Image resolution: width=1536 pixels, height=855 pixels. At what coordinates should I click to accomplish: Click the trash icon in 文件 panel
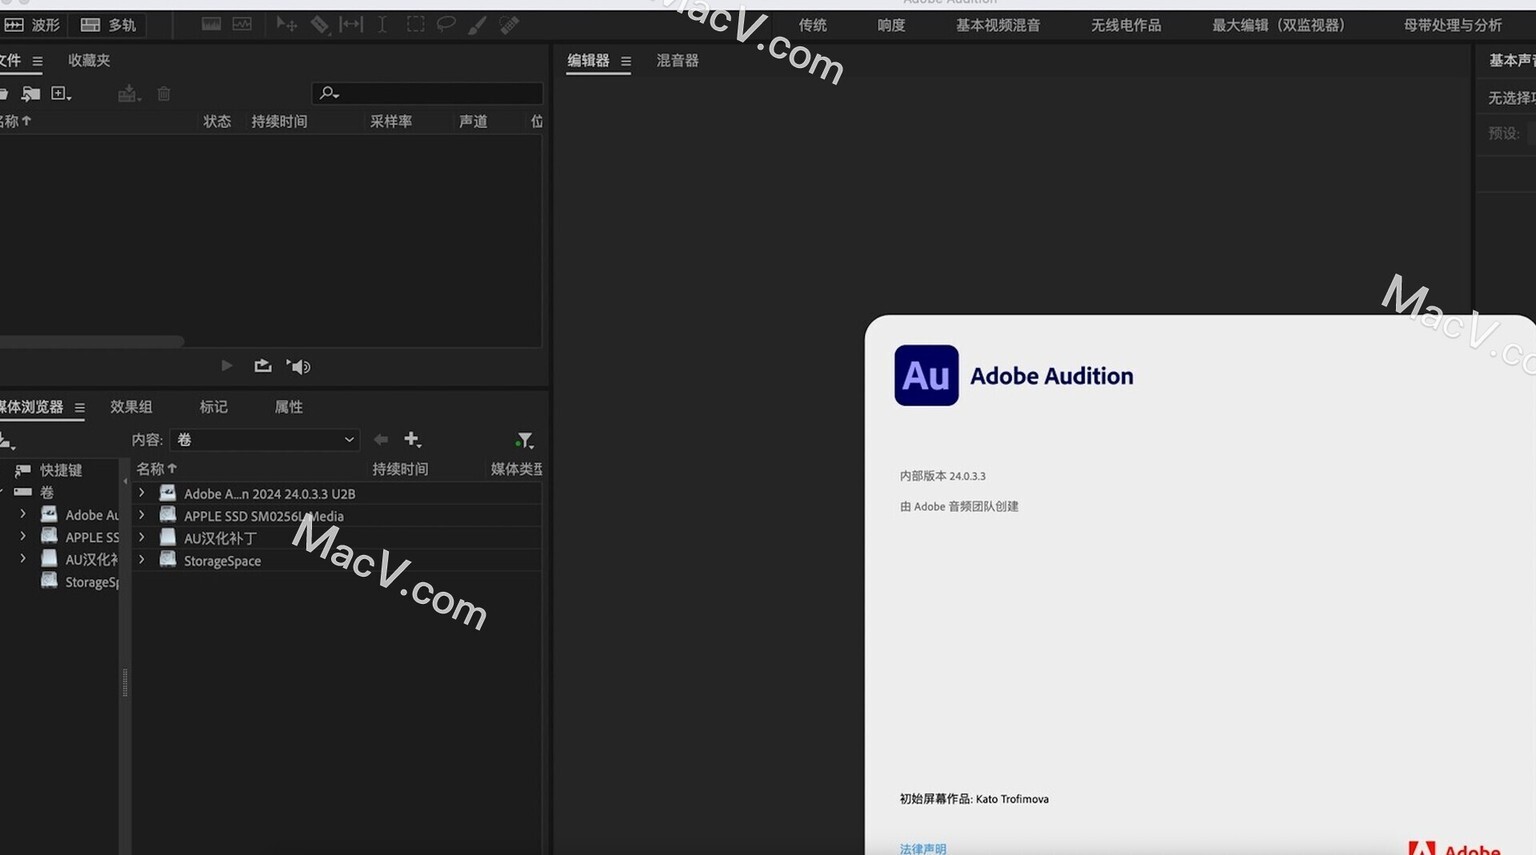tap(164, 93)
